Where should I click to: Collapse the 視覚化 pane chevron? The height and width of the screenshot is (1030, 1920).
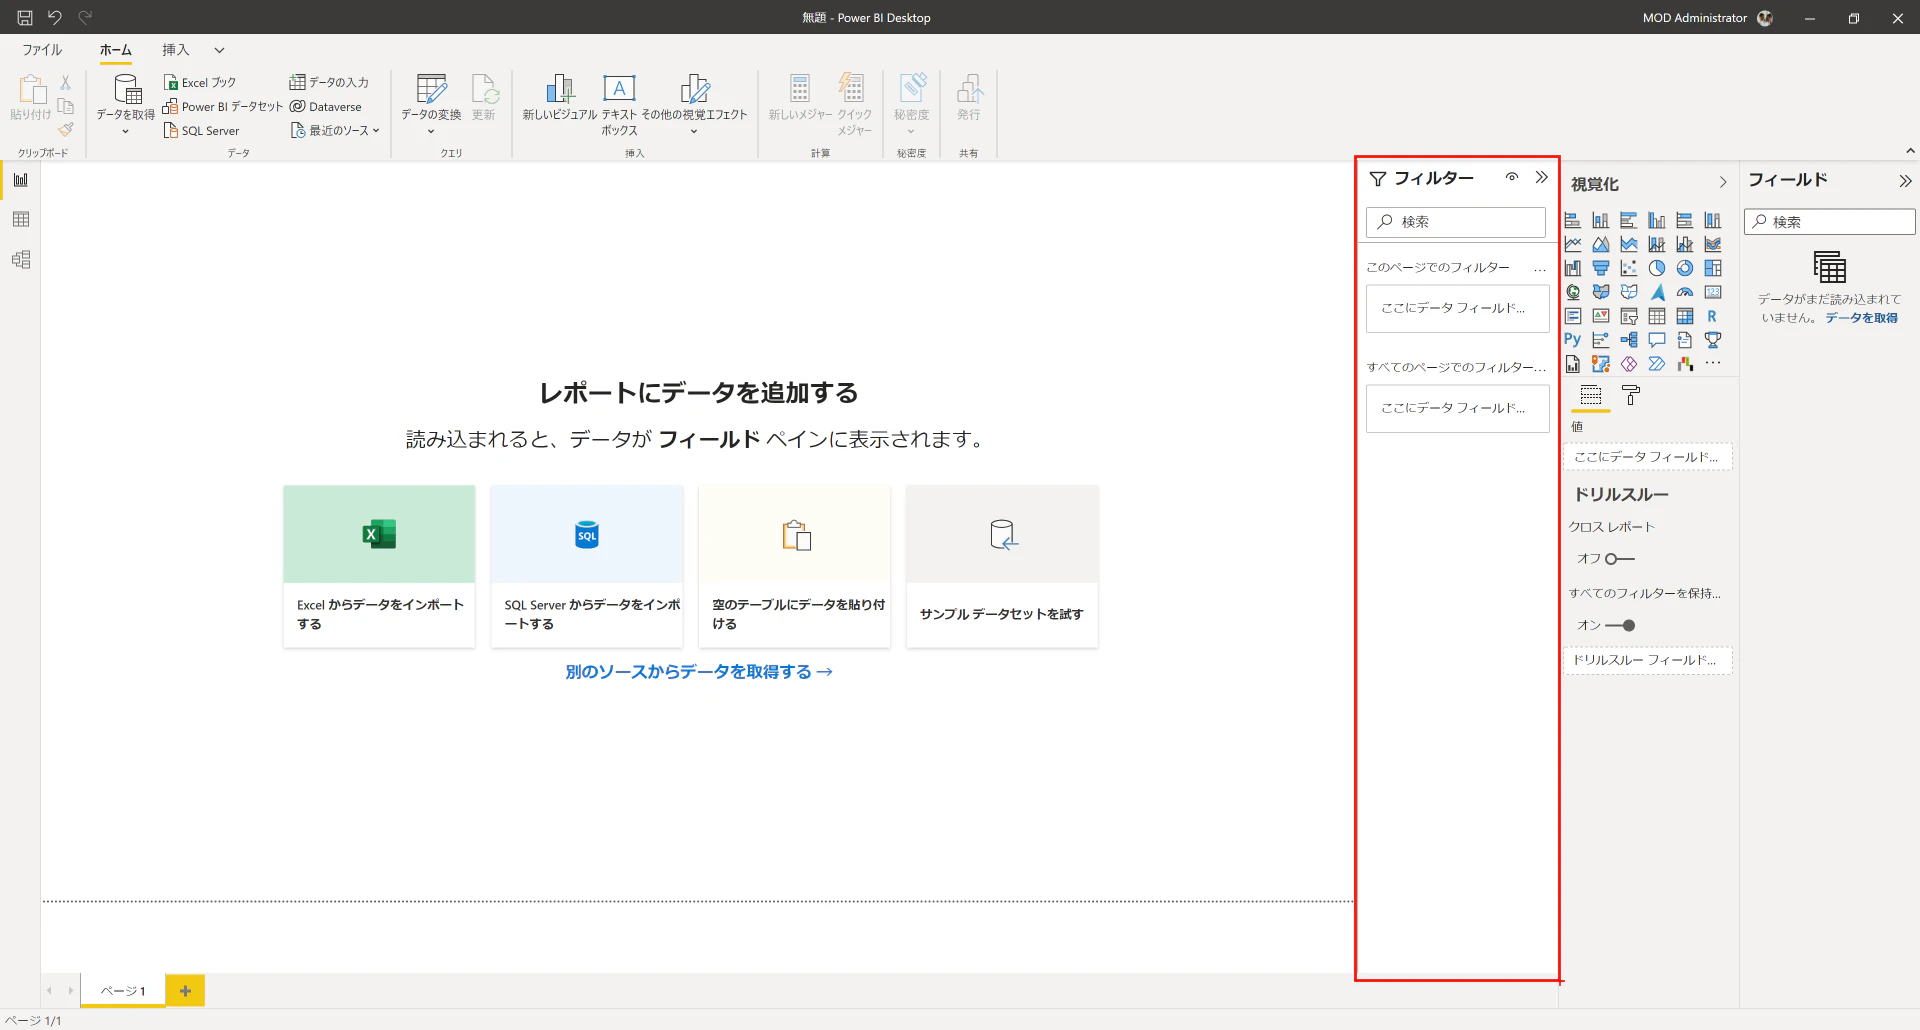click(x=1723, y=182)
